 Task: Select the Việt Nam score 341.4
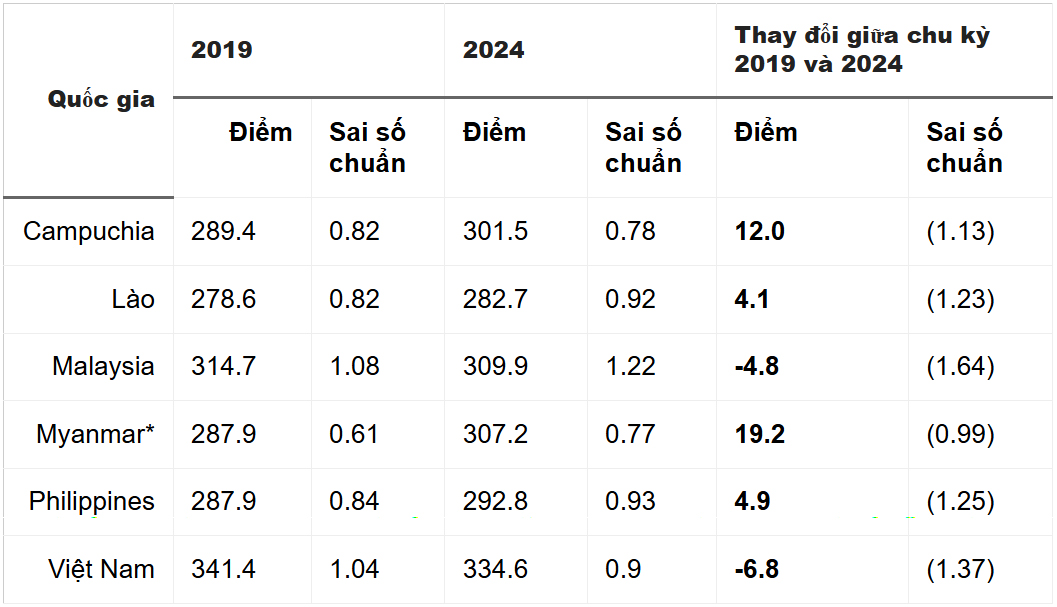pos(223,570)
